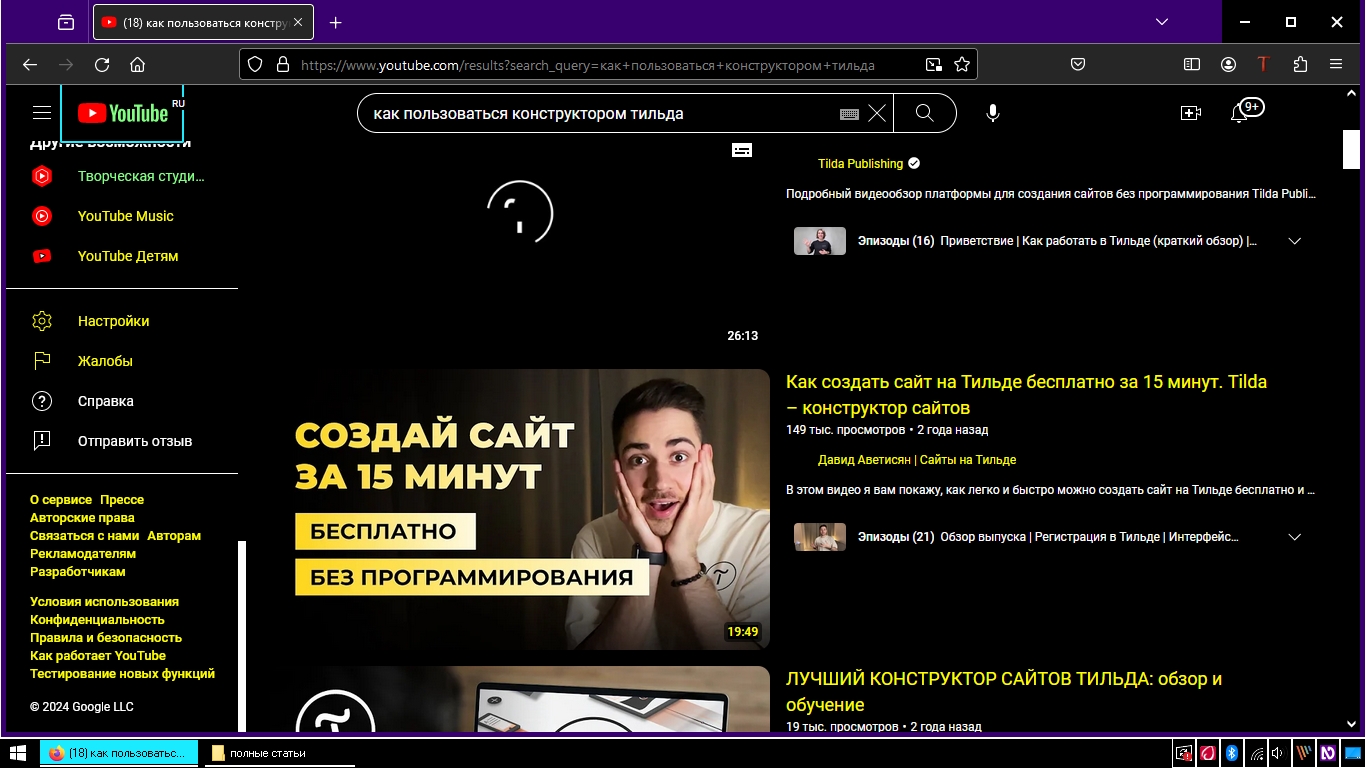This screenshot has height=768, width=1366.
Task: Open Настройки in the sidebar
Action: [113, 321]
